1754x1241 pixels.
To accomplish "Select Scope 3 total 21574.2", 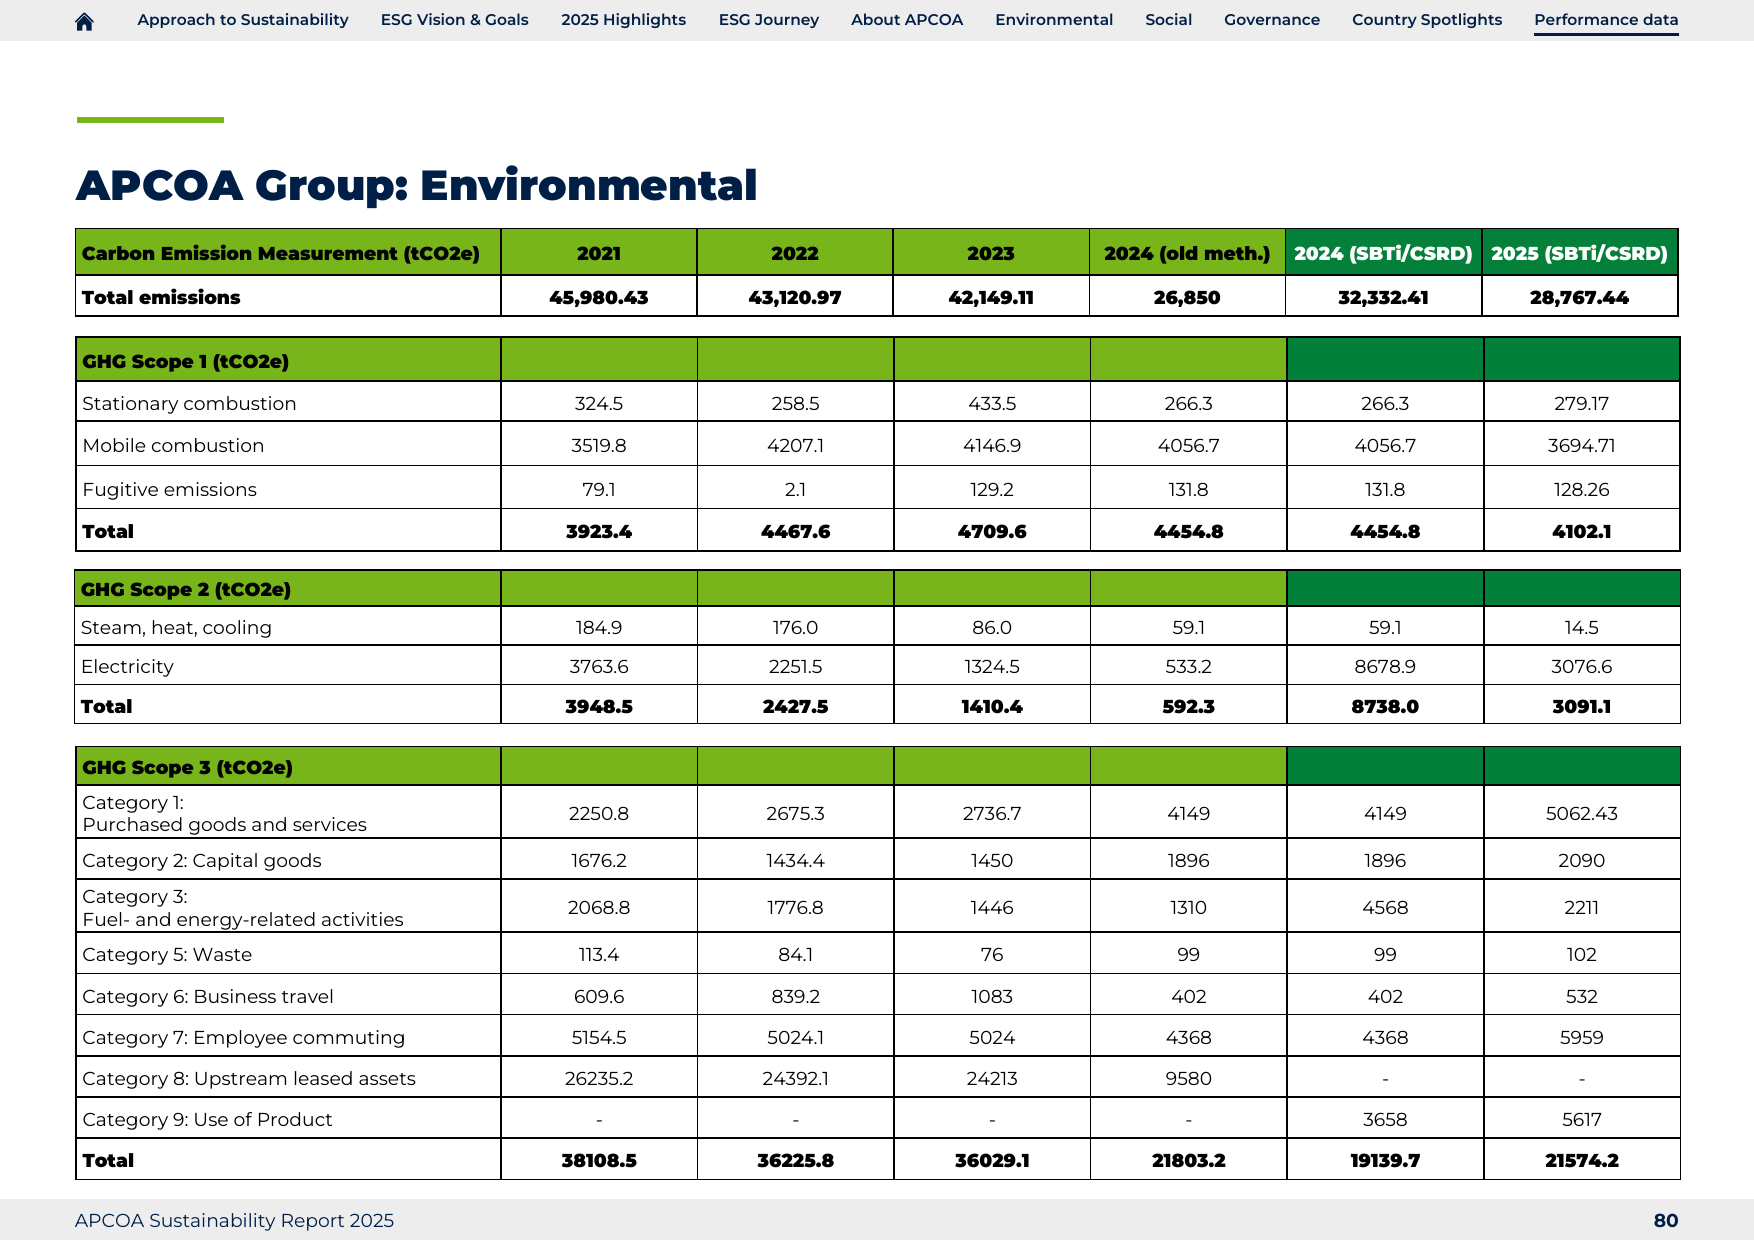I will point(1581,1160).
